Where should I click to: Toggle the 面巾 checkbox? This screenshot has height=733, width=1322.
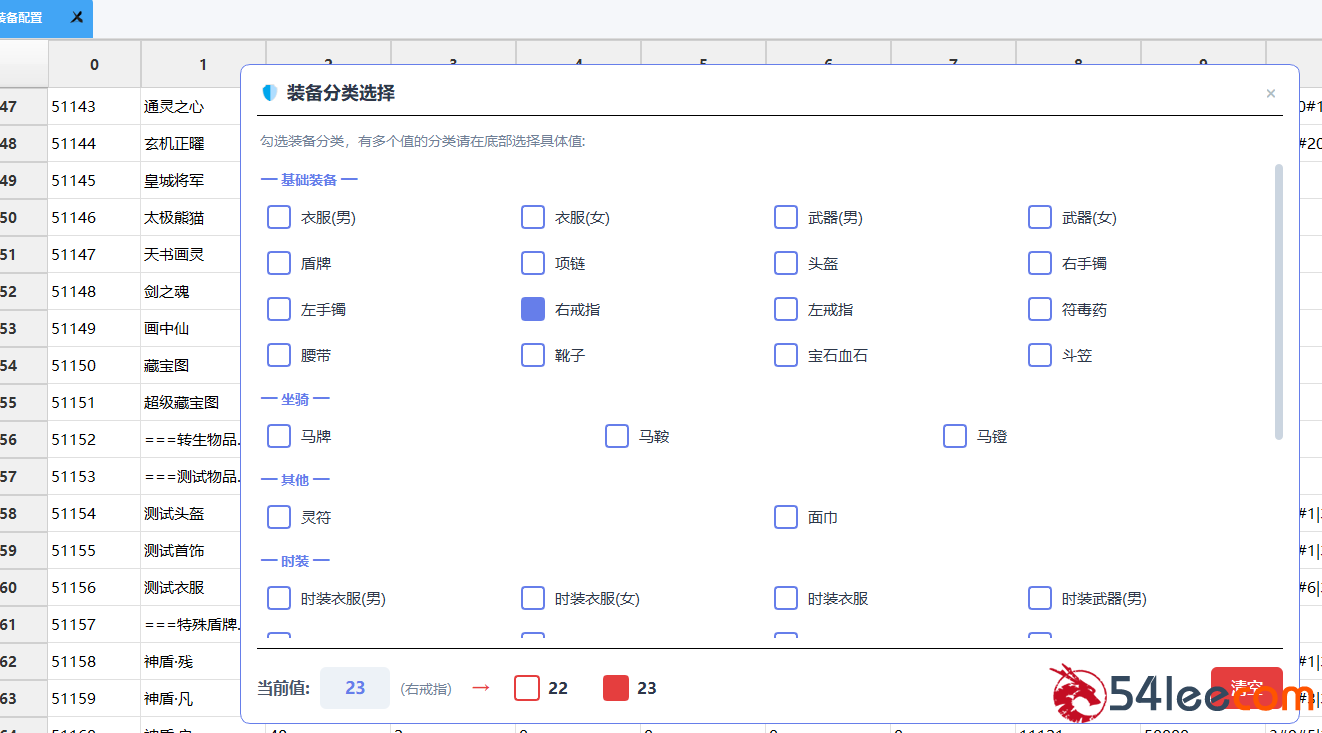click(x=786, y=517)
